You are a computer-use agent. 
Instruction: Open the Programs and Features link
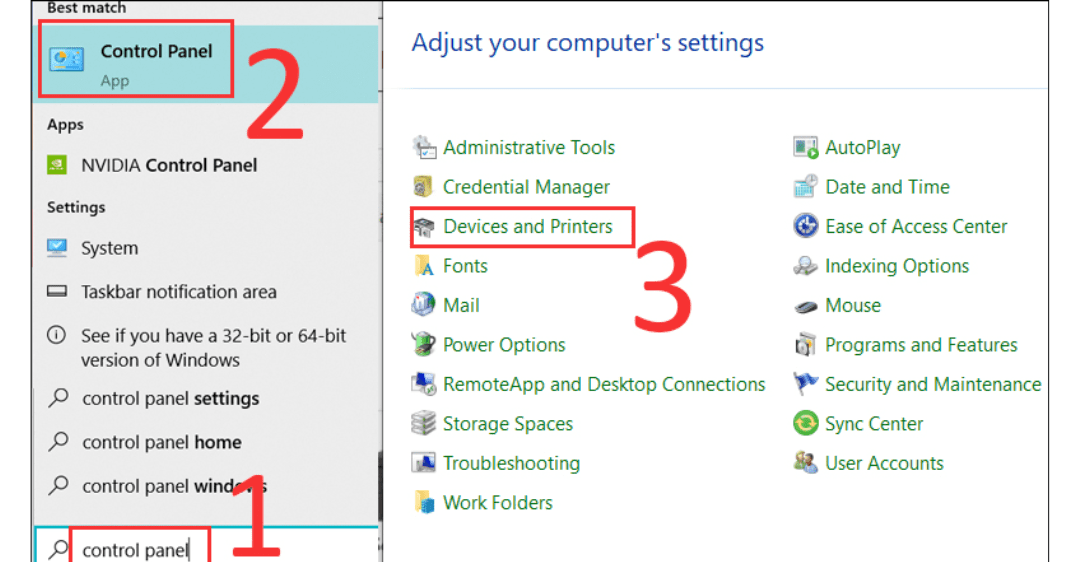tap(920, 345)
